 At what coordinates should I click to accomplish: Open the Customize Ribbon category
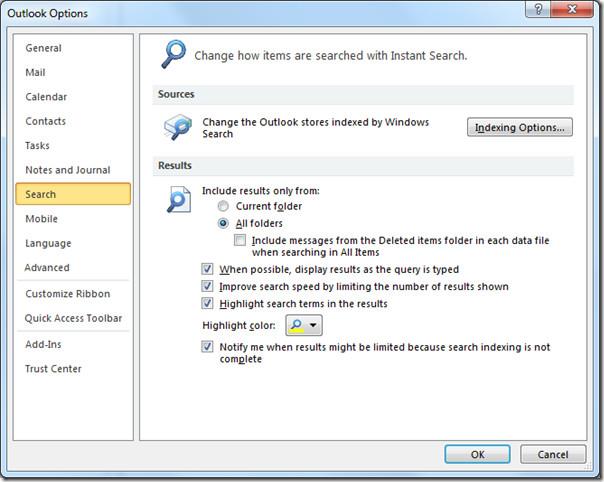point(73,294)
